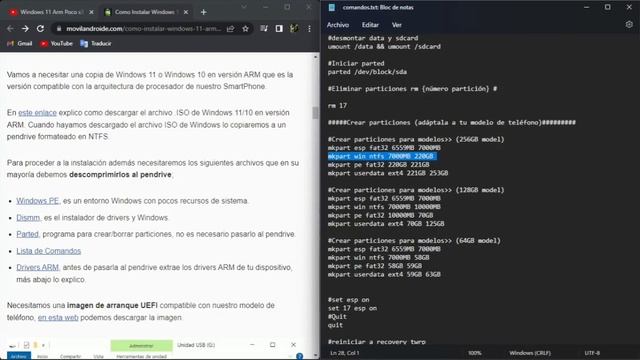Select the Administrar ribbon tab in Explorer
The image size is (640, 360).
click(x=141, y=346)
